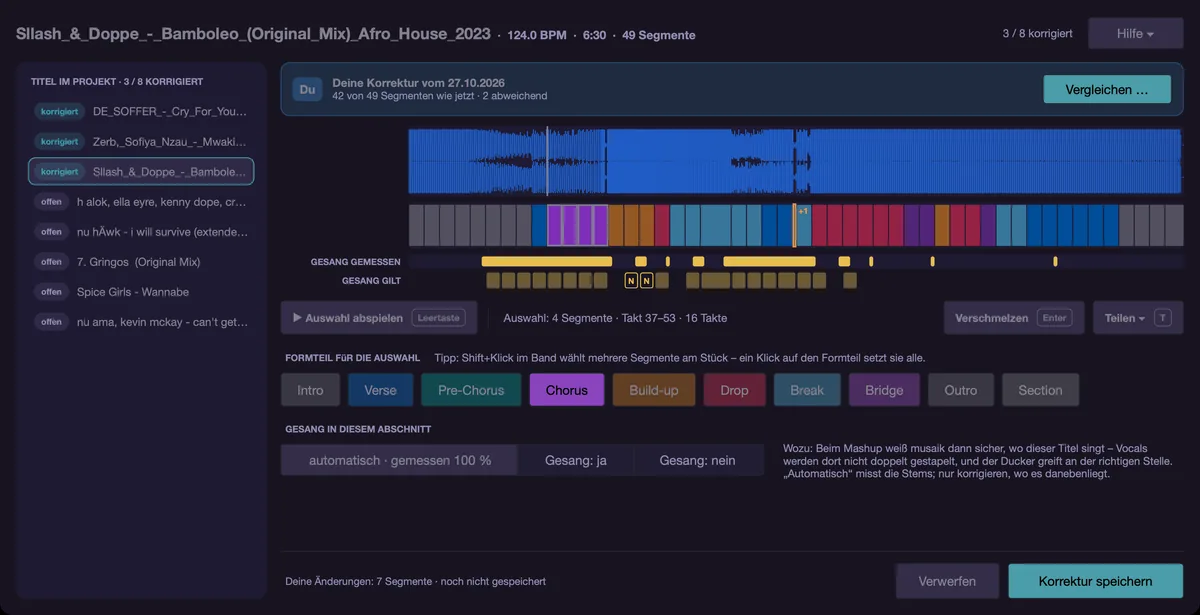Open "h alok, ella eyre, kenny dope" track
The image size is (1200, 615).
[141, 202]
